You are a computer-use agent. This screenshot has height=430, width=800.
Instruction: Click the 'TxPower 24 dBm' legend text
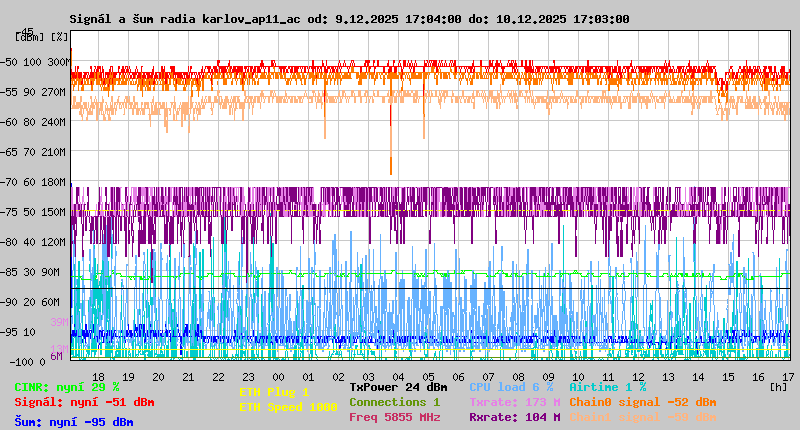pyautogui.click(x=398, y=387)
